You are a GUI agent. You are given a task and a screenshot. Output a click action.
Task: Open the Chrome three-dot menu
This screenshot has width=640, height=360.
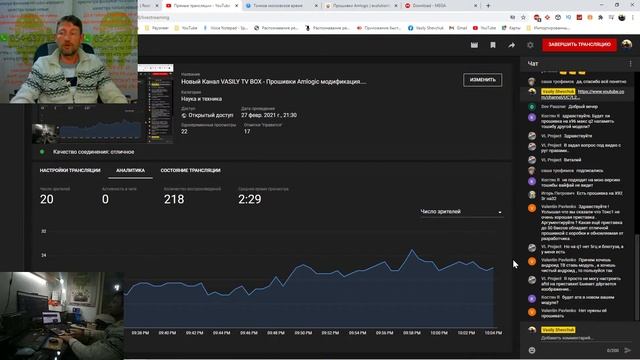pyautogui.click(x=633, y=18)
